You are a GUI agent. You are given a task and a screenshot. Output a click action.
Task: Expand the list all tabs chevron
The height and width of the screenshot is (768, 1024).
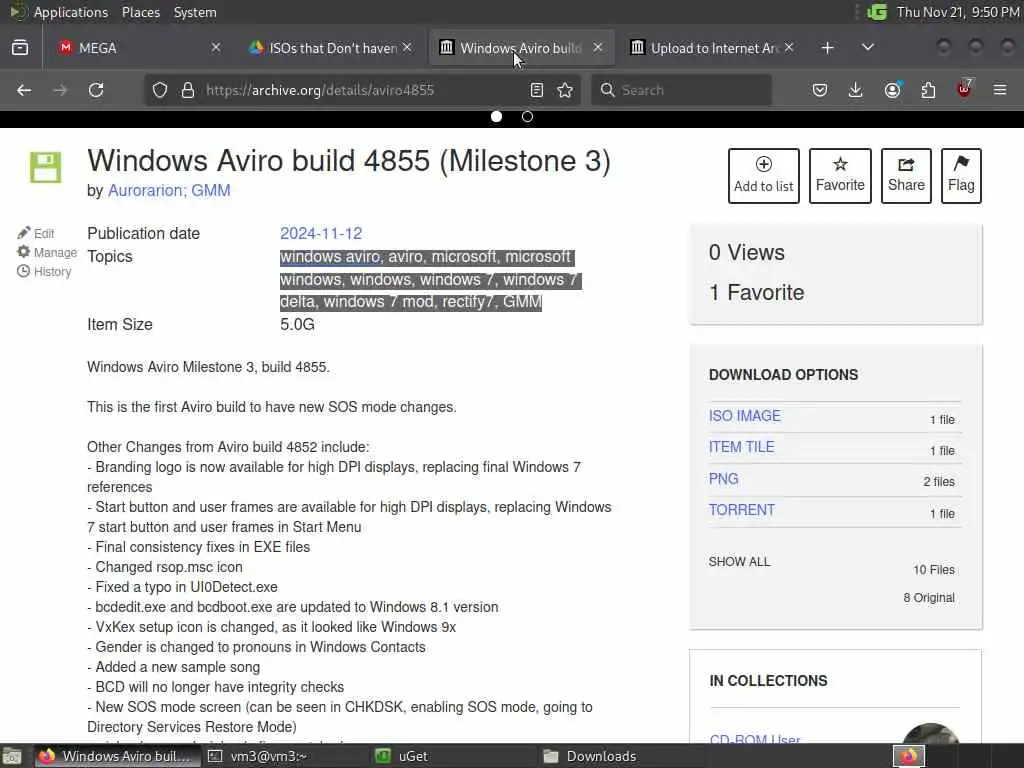[868, 48]
